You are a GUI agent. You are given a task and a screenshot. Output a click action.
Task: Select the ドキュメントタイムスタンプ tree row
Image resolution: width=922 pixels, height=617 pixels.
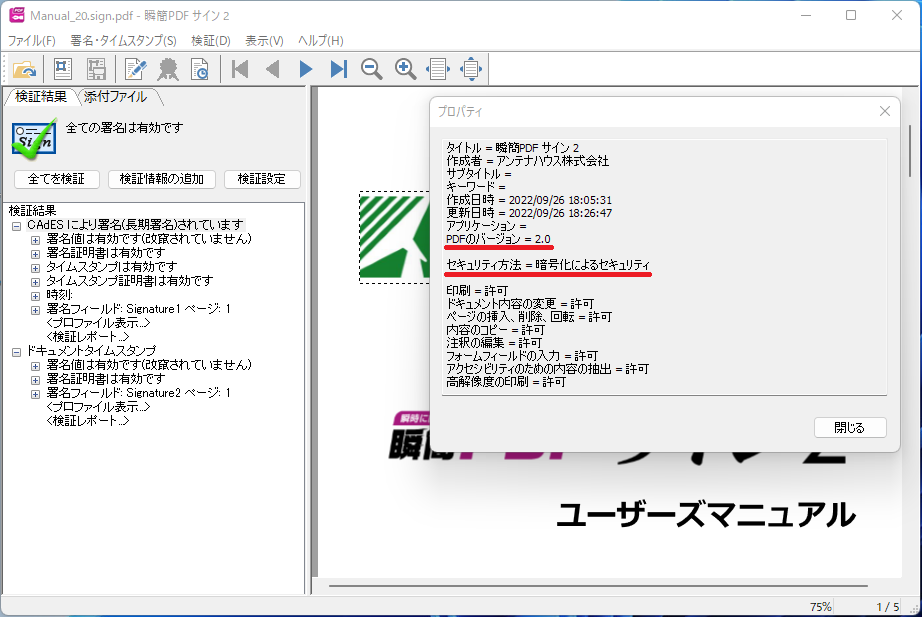(x=91, y=351)
